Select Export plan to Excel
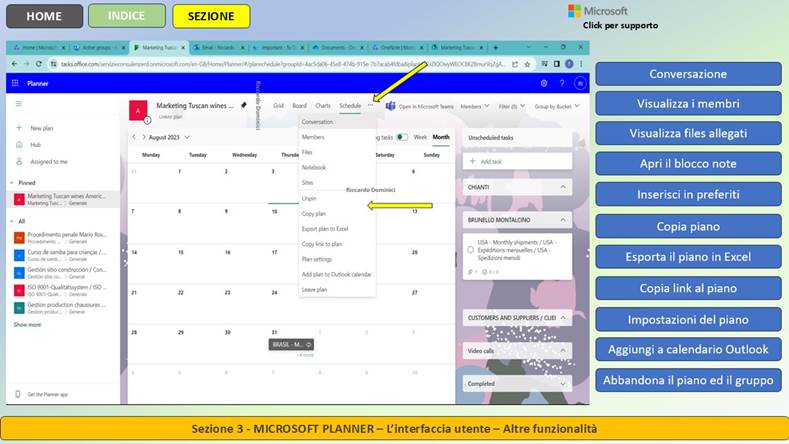This screenshot has height=444, width=789. coord(337,229)
